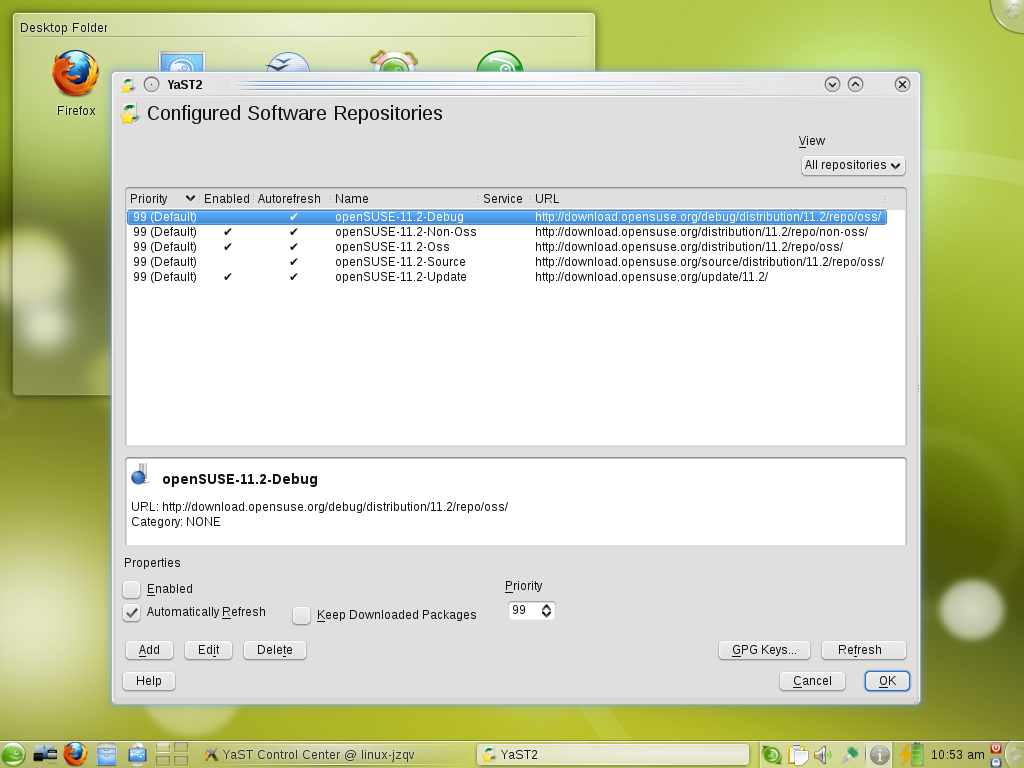Sort by Enabled column header
Viewport: 1024px width, 768px height.
[226, 199]
